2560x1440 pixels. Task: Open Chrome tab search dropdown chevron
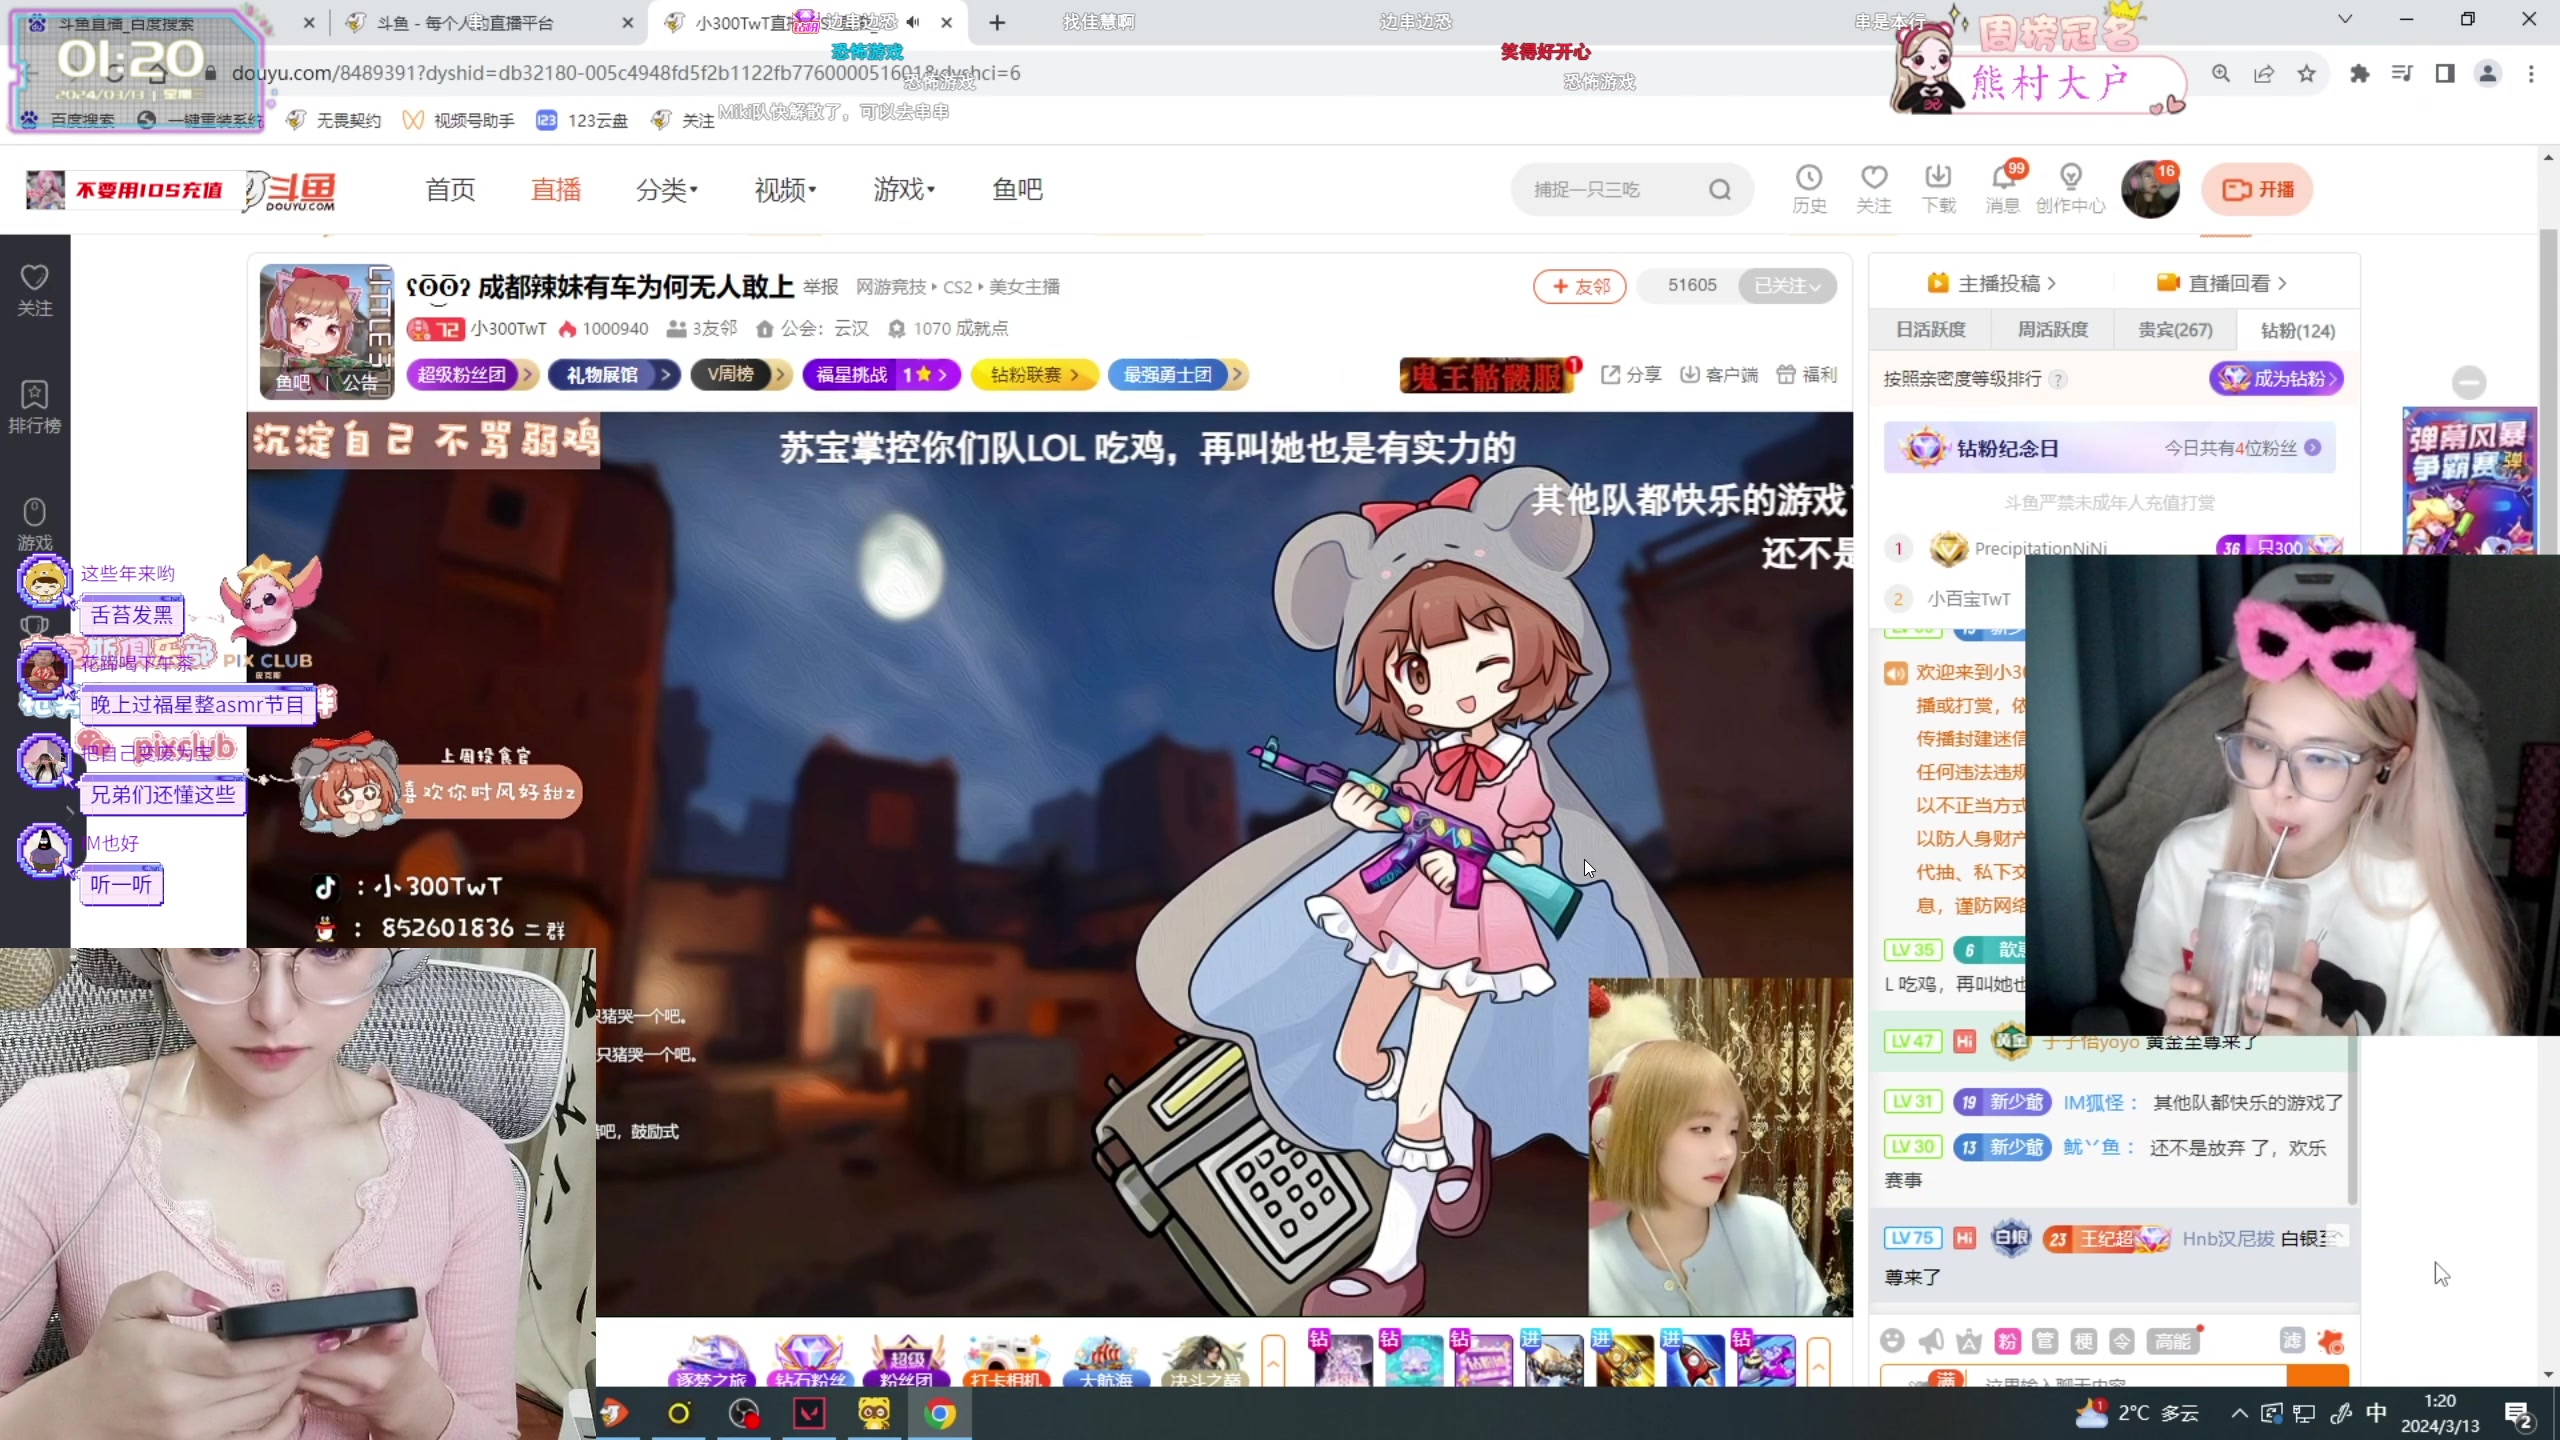tap(2345, 19)
